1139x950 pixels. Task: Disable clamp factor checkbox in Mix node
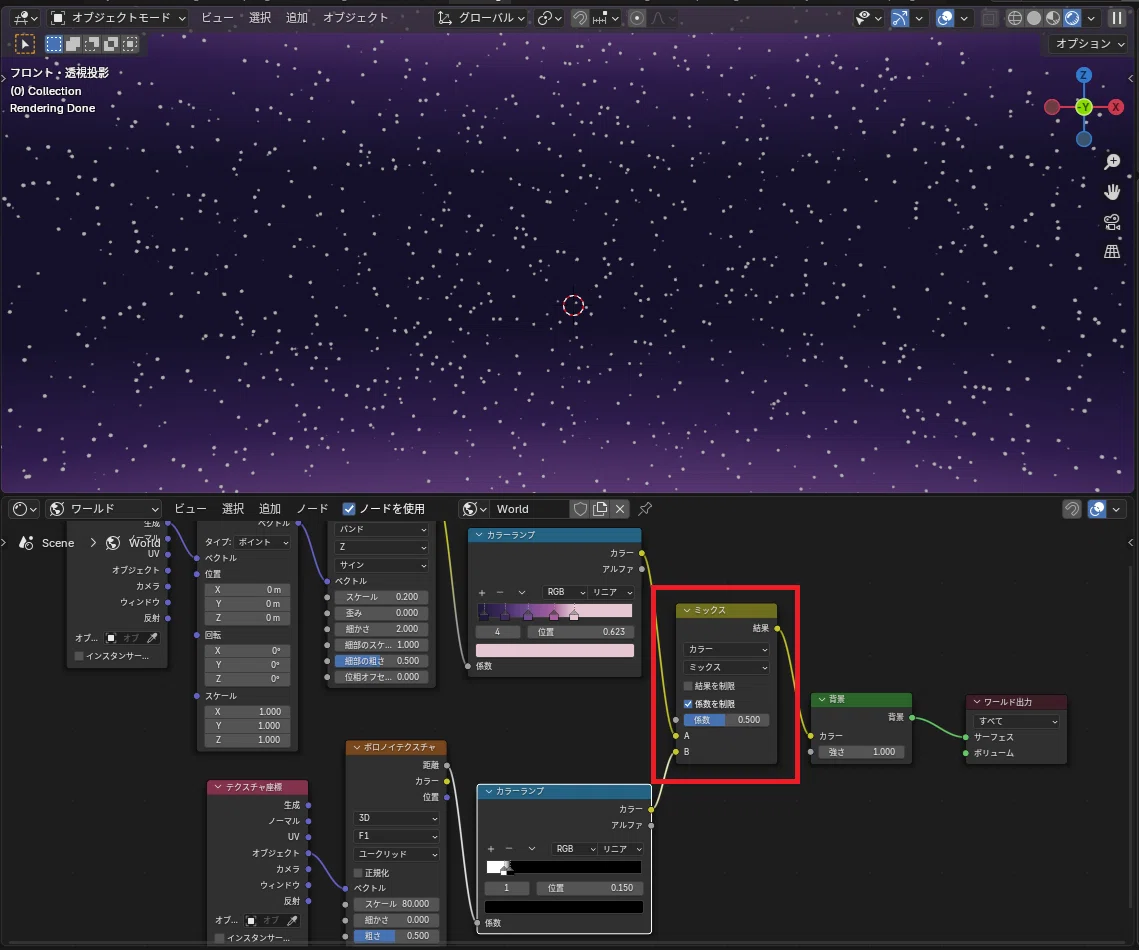click(688, 704)
